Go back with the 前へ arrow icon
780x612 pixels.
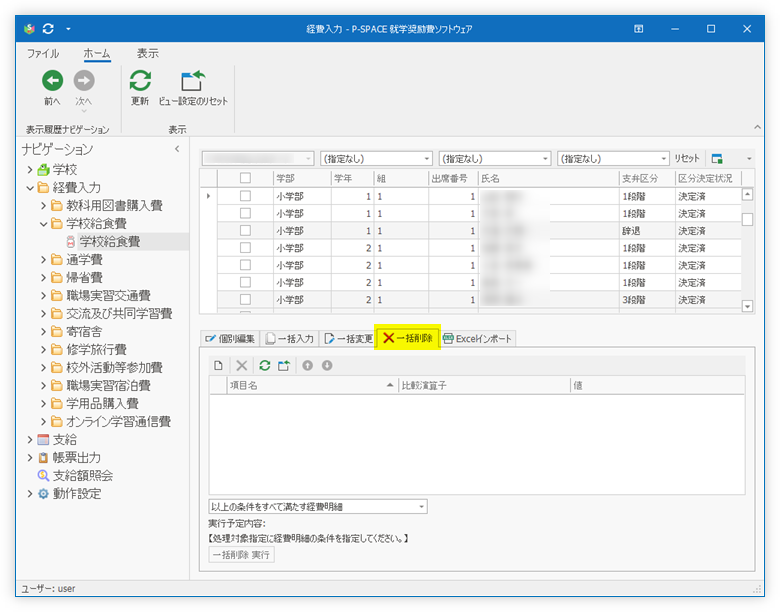(x=52, y=81)
